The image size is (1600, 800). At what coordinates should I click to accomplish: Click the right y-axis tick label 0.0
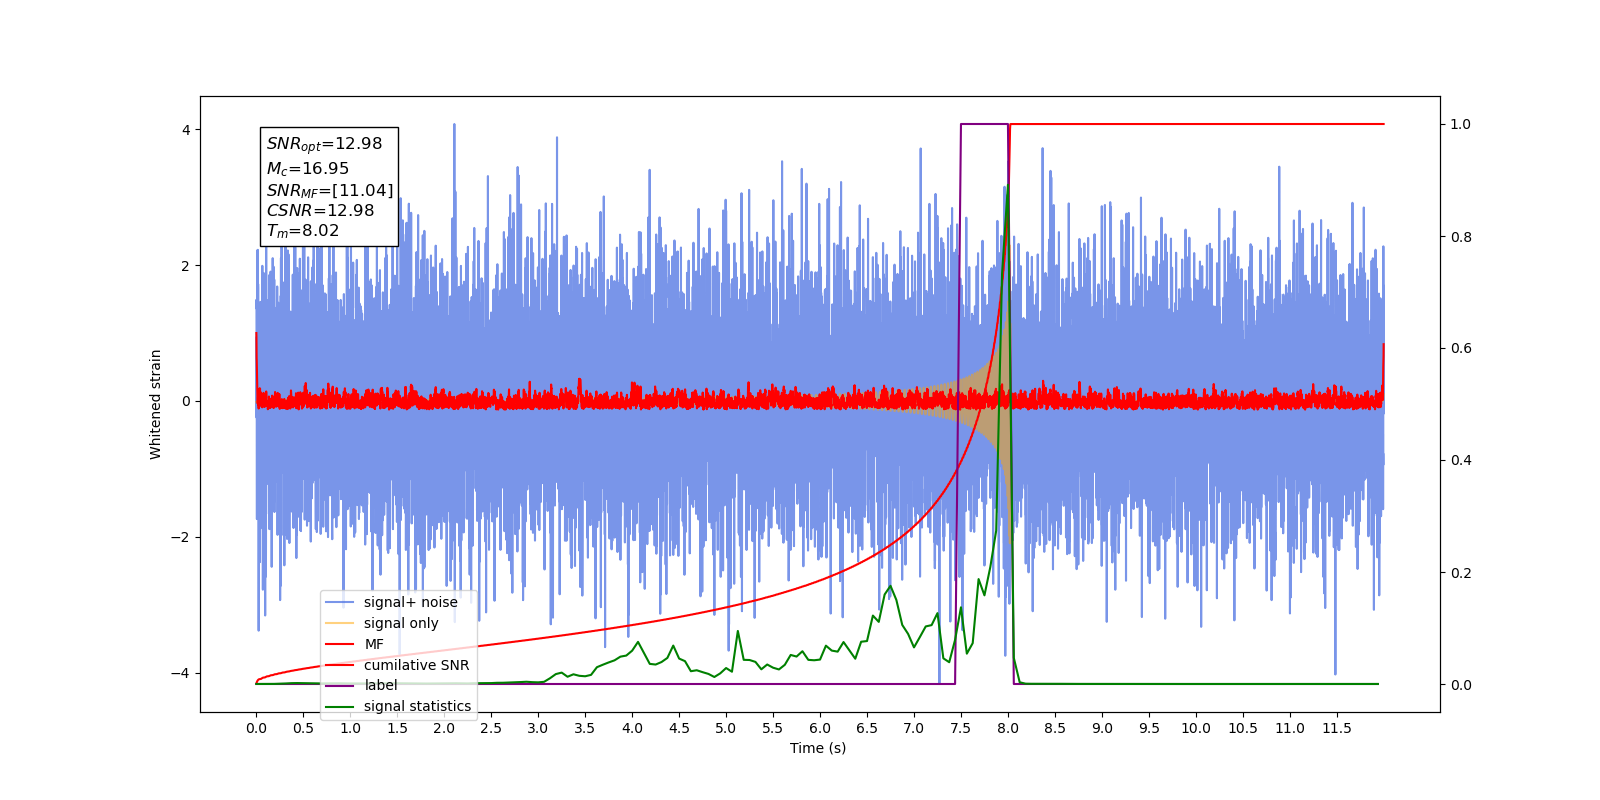tap(1461, 685)
